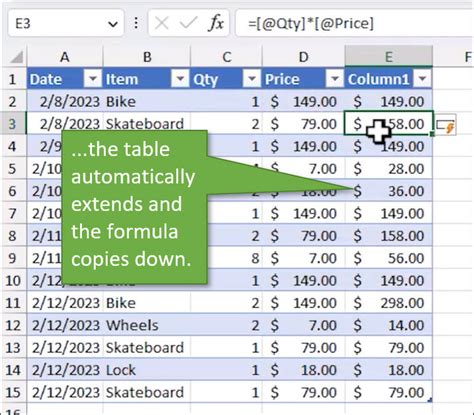Click the 14.00 total in row 12

point(389,325)
